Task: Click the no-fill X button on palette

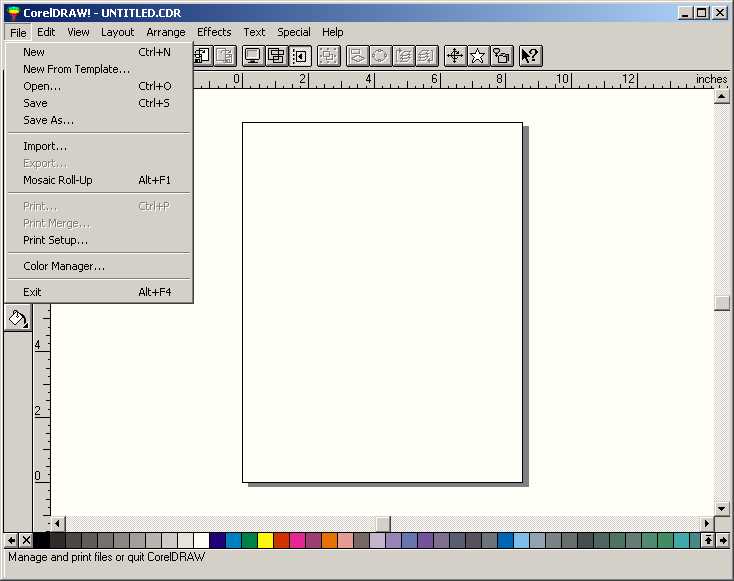Action: coord(26,540)
